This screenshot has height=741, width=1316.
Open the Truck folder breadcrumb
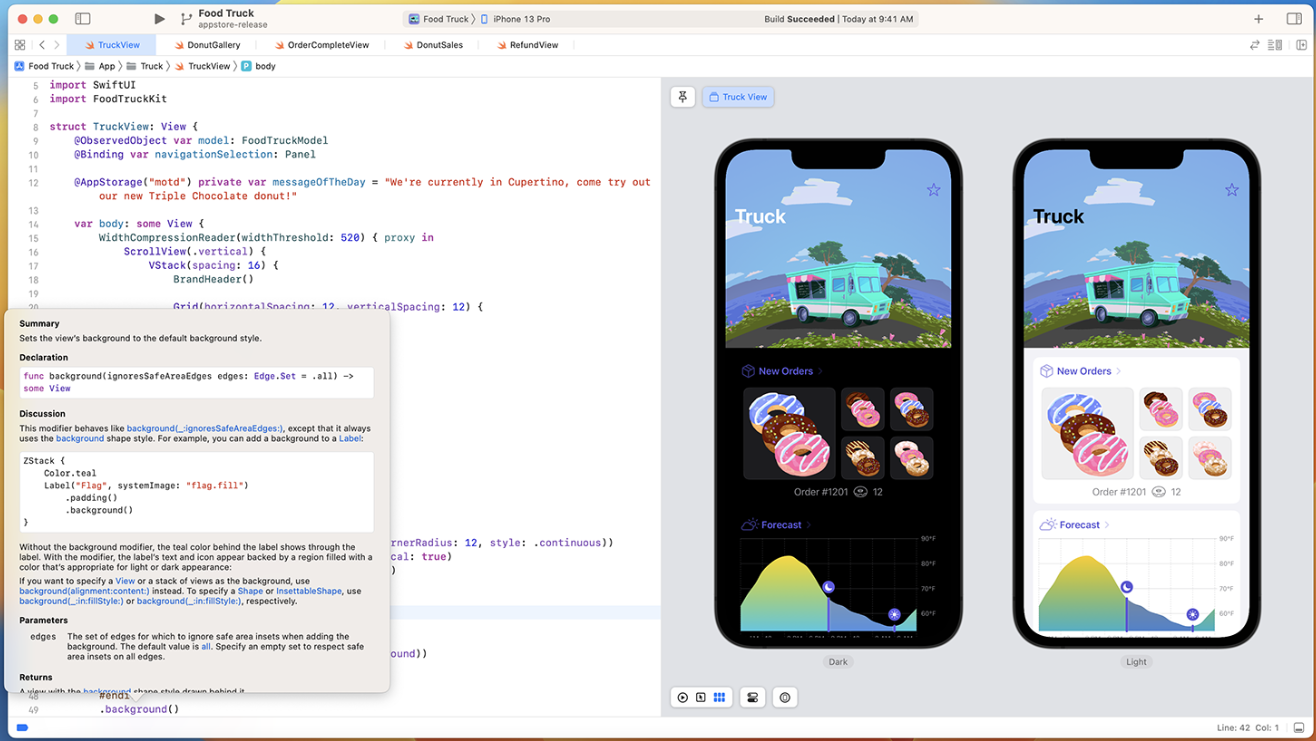click(145, 66)
